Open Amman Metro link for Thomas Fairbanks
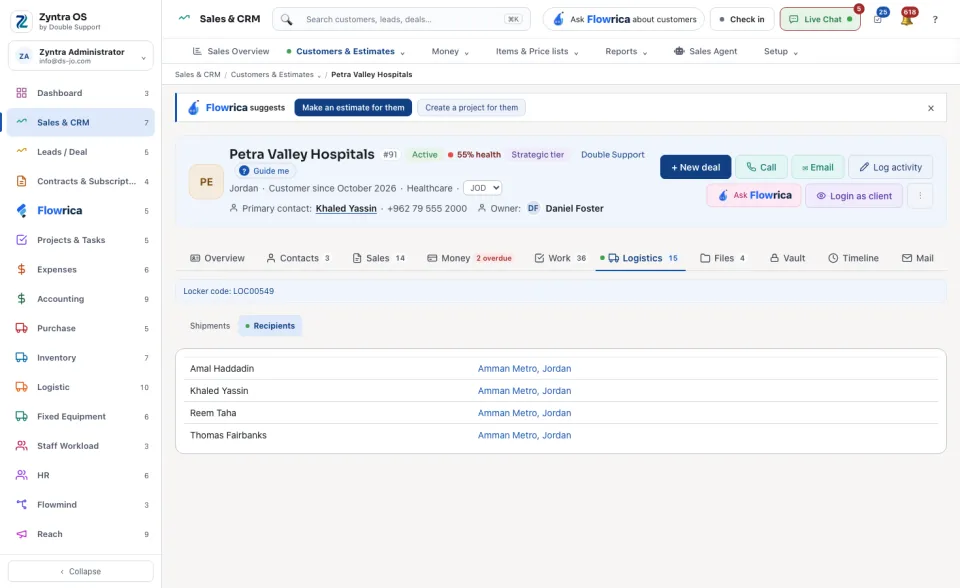 (524, 435)
